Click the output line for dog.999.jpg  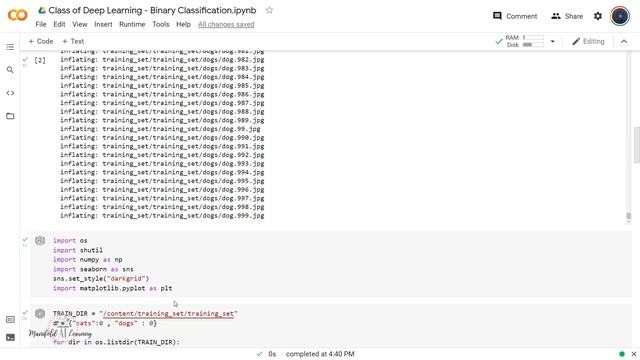click(162, 216)
